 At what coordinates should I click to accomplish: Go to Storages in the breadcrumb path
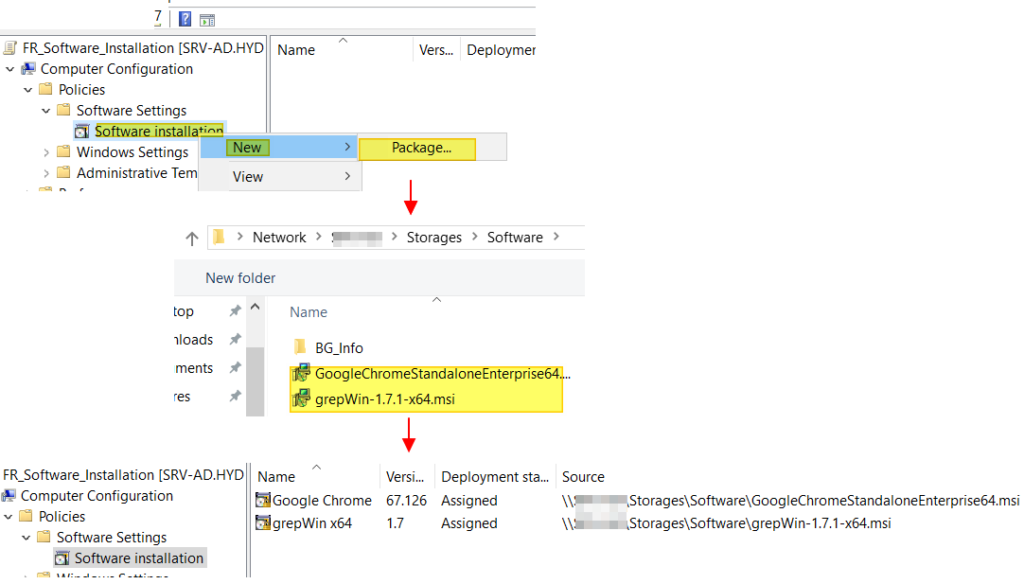click(434, 237)
